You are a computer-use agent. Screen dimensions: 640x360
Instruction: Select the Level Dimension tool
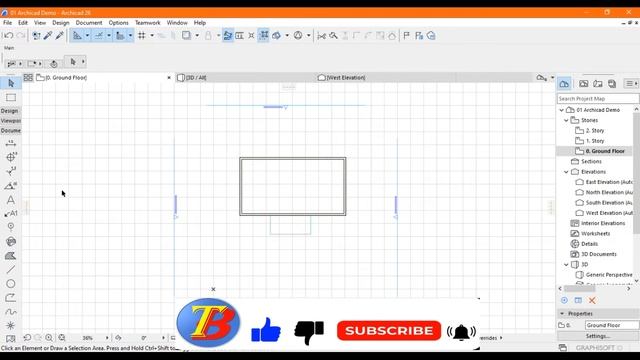point(11,157)
